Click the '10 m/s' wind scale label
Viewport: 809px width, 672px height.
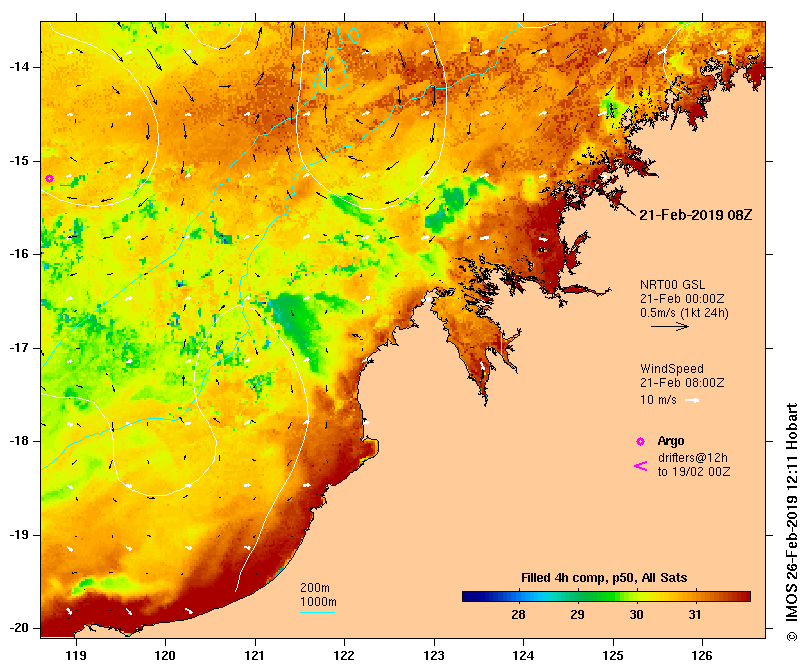658,400
